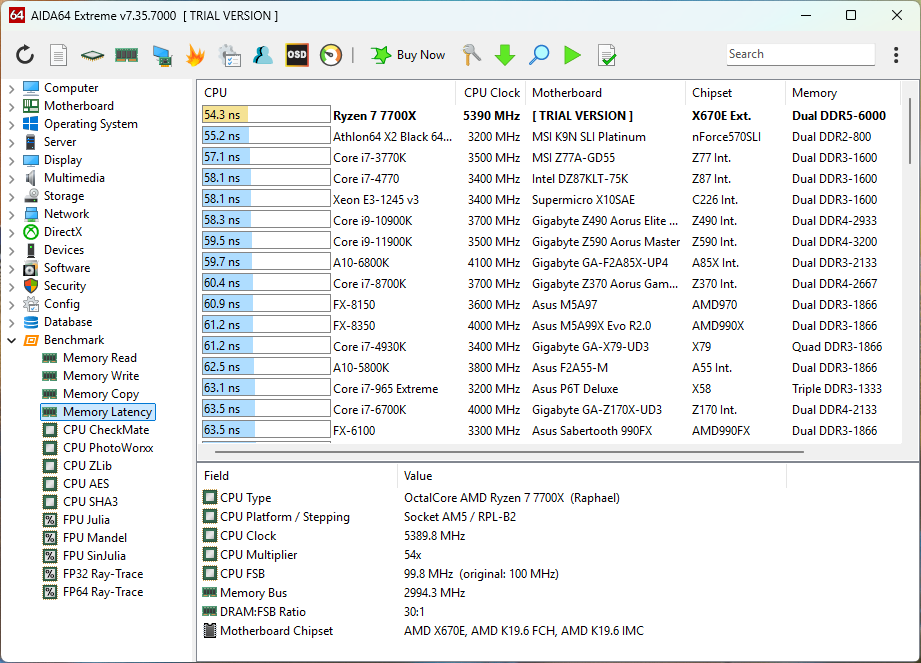Viewport: 921px width, 663px height.
Task: Click the results checkmark document icon
Action: pyautogui.click(x=607, y=55)
